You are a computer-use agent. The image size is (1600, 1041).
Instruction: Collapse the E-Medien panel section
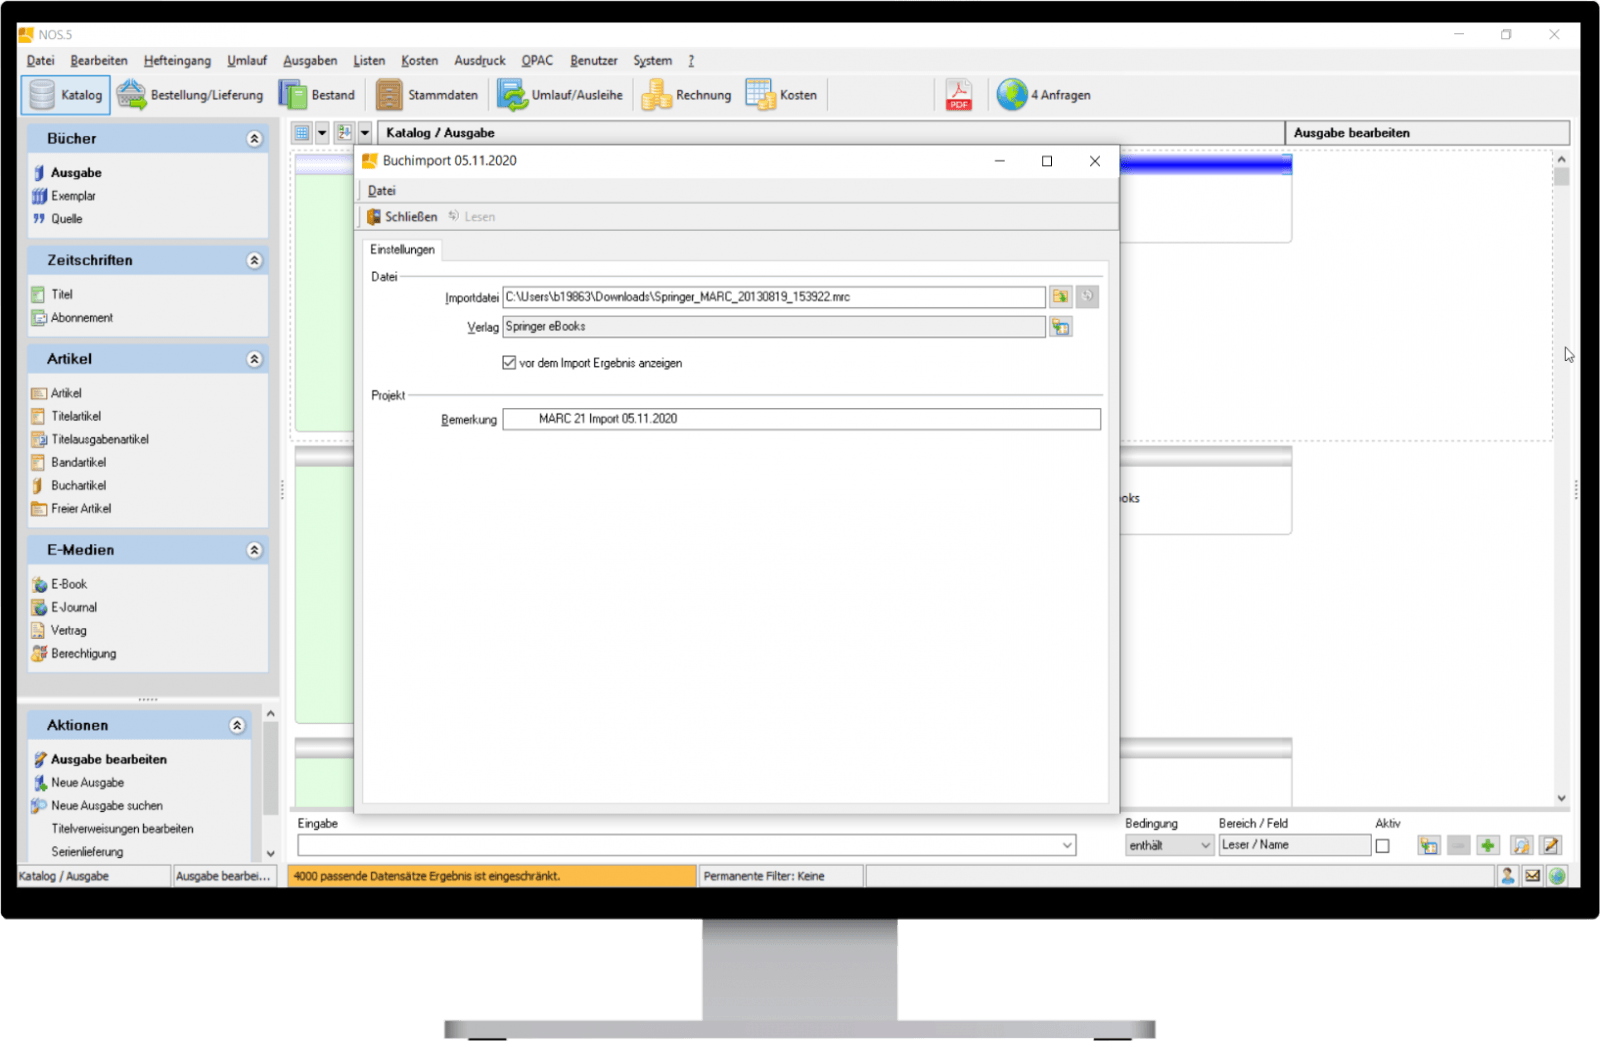click(x=254, y=550)
